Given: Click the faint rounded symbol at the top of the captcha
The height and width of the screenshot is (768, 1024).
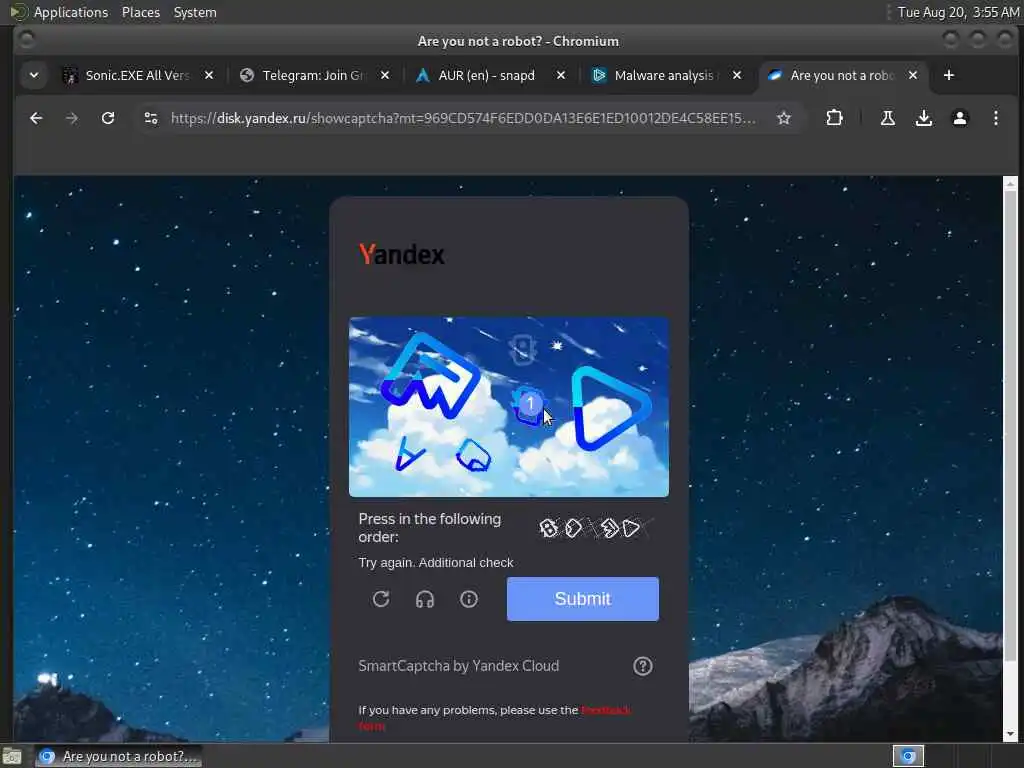Looking at the screenshot, I should pyautogui.click(x=522, y=349).
